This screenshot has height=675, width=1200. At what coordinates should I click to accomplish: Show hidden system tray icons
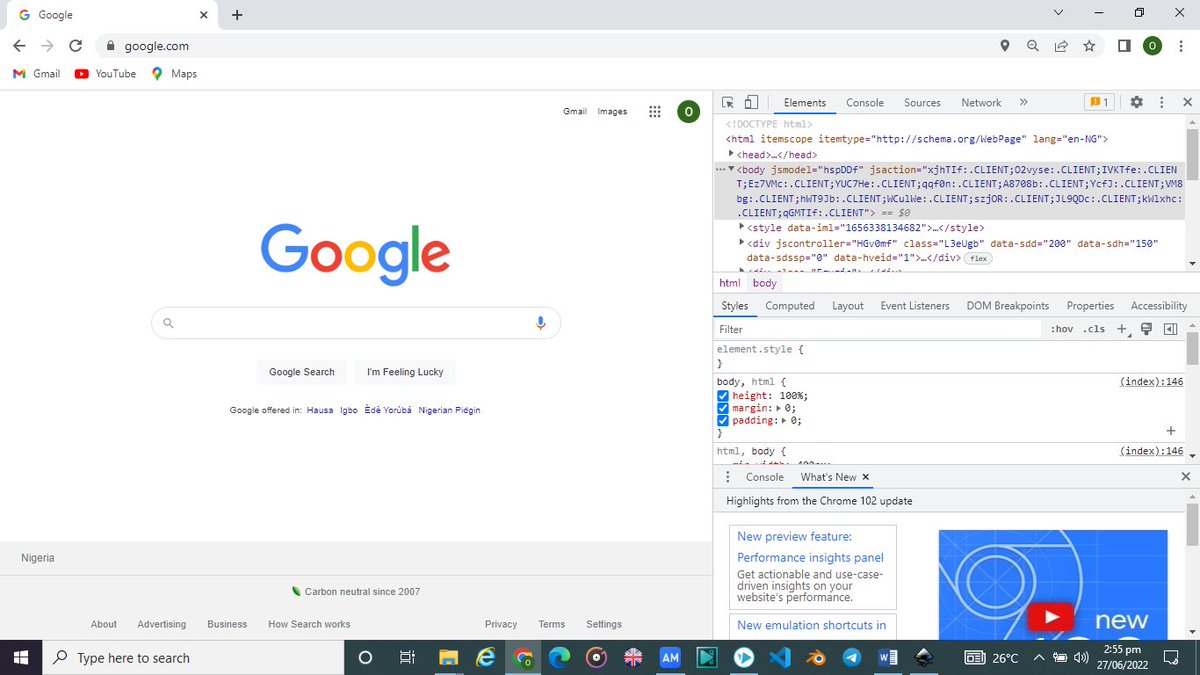point(1039,657)
